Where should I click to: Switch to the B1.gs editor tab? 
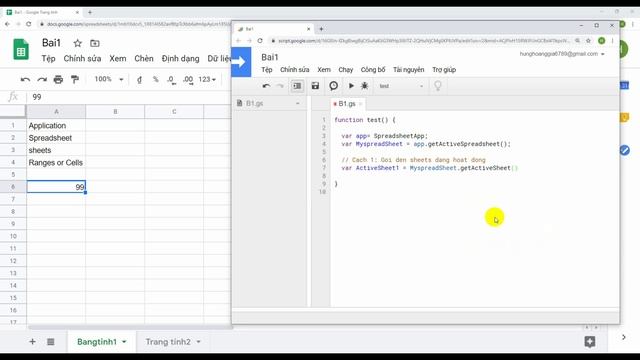coord(347,104)
